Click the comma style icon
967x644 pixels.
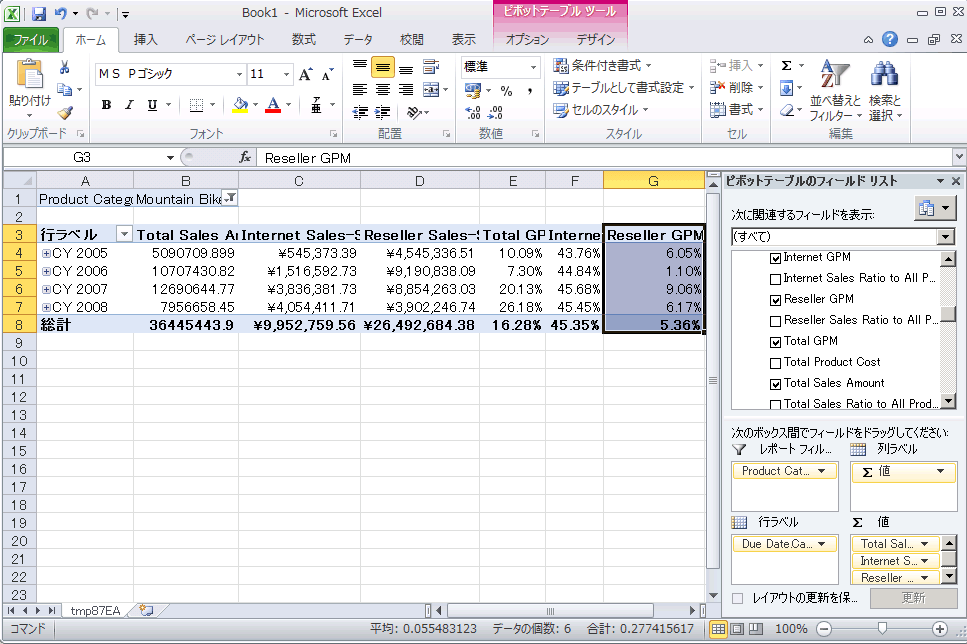[530, 91]
